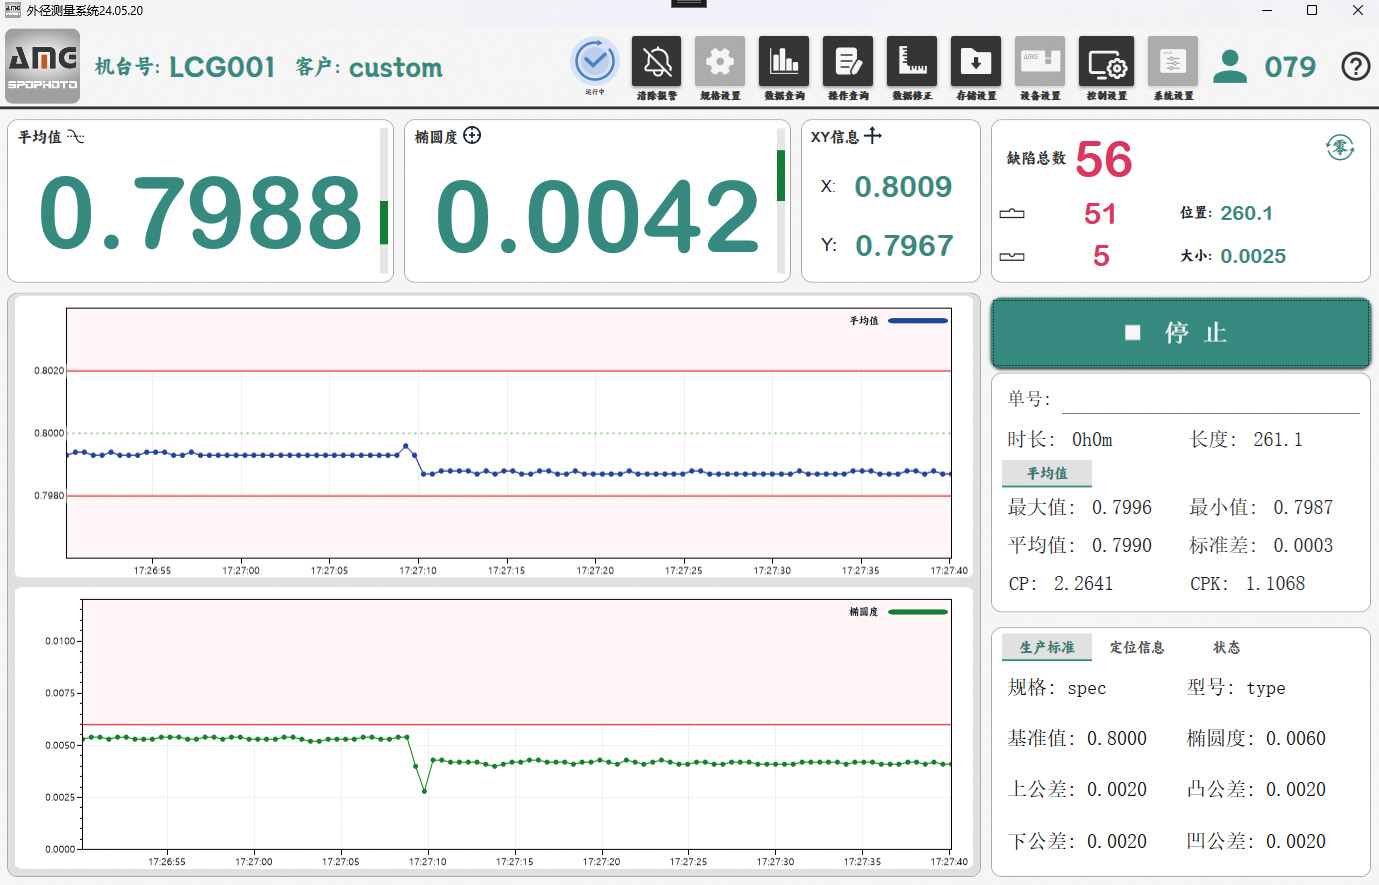This screenshot has width=1379, height=885.
Task: Open 设备设置 device settings icon
Action: (1040, 62)
